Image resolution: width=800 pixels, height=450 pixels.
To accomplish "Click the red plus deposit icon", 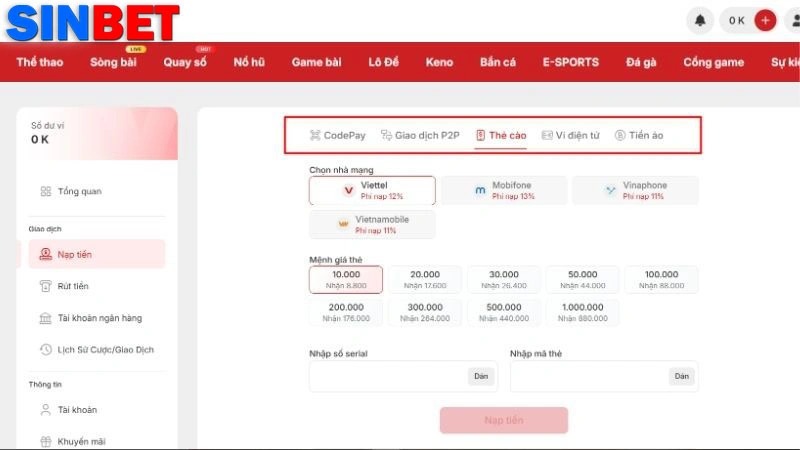I will [x=765, y=20].
